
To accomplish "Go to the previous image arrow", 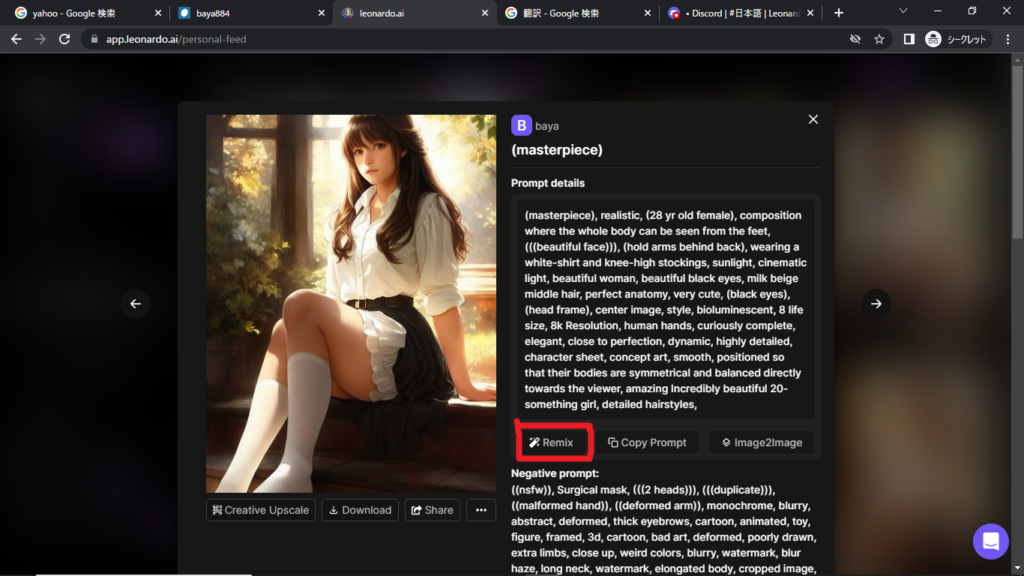I will tap(136, 304).
